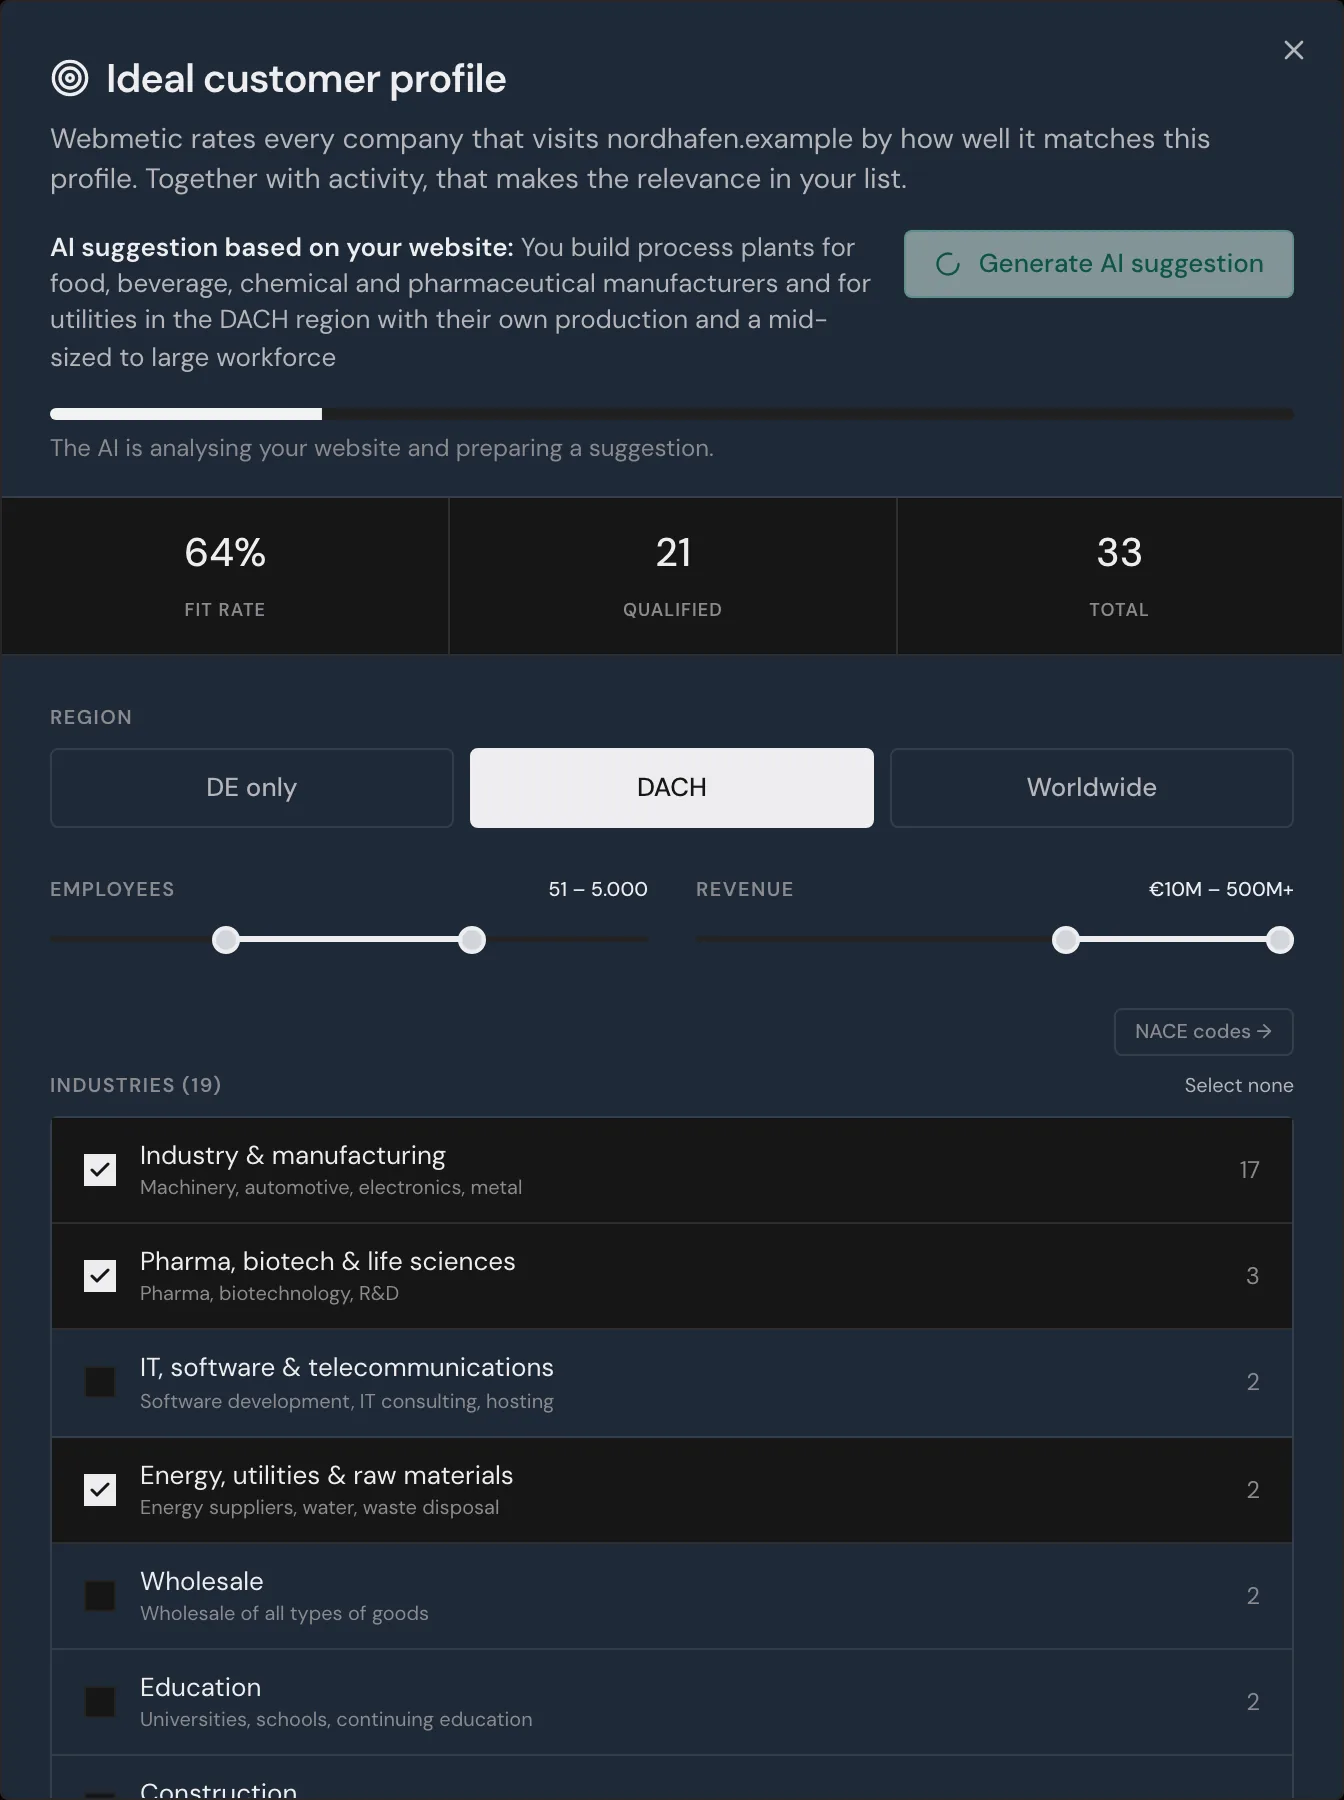1344x1800 pixels.
Task: Click Generate AI suggestion button
Action: pos(1099,264)
